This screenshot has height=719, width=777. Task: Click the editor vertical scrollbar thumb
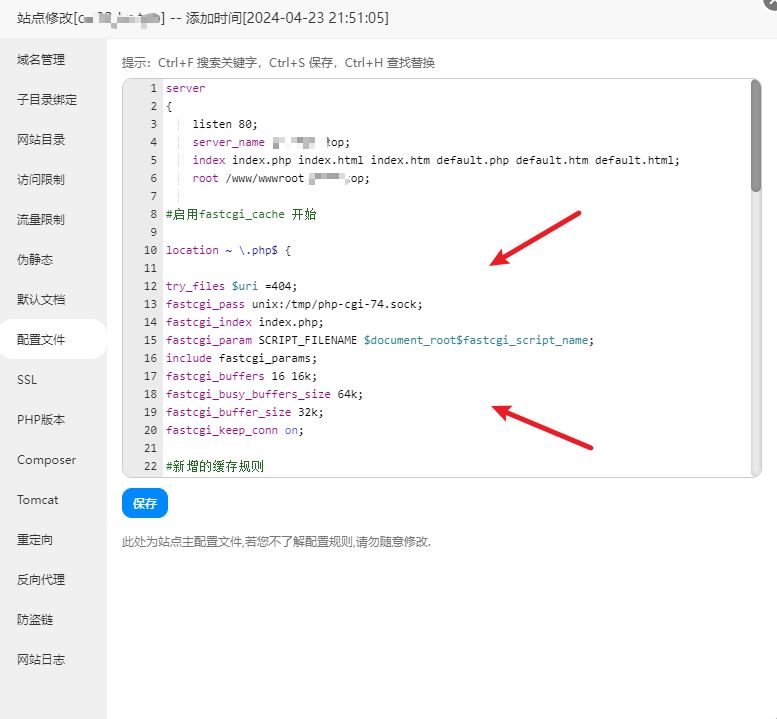pos(756,136)
